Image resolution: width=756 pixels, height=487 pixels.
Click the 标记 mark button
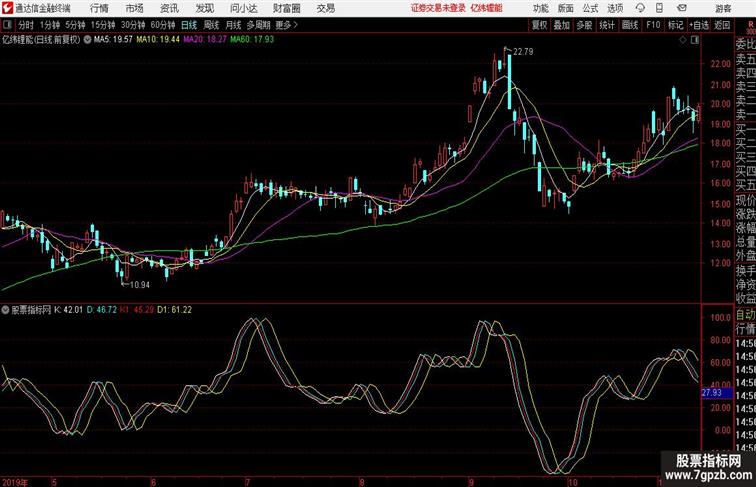pyautogui.click(x=675, y=25)
